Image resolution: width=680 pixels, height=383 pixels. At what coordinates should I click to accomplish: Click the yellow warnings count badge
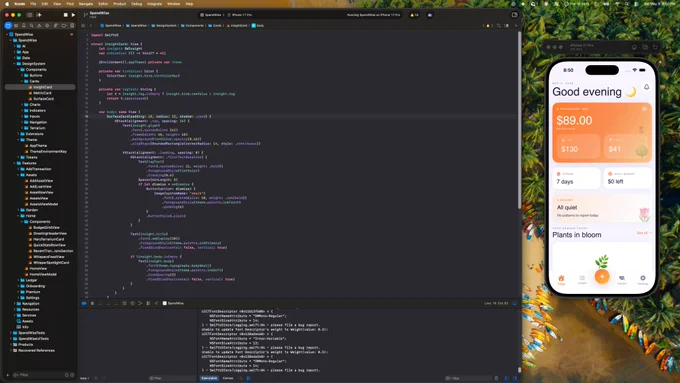point(414,15)
